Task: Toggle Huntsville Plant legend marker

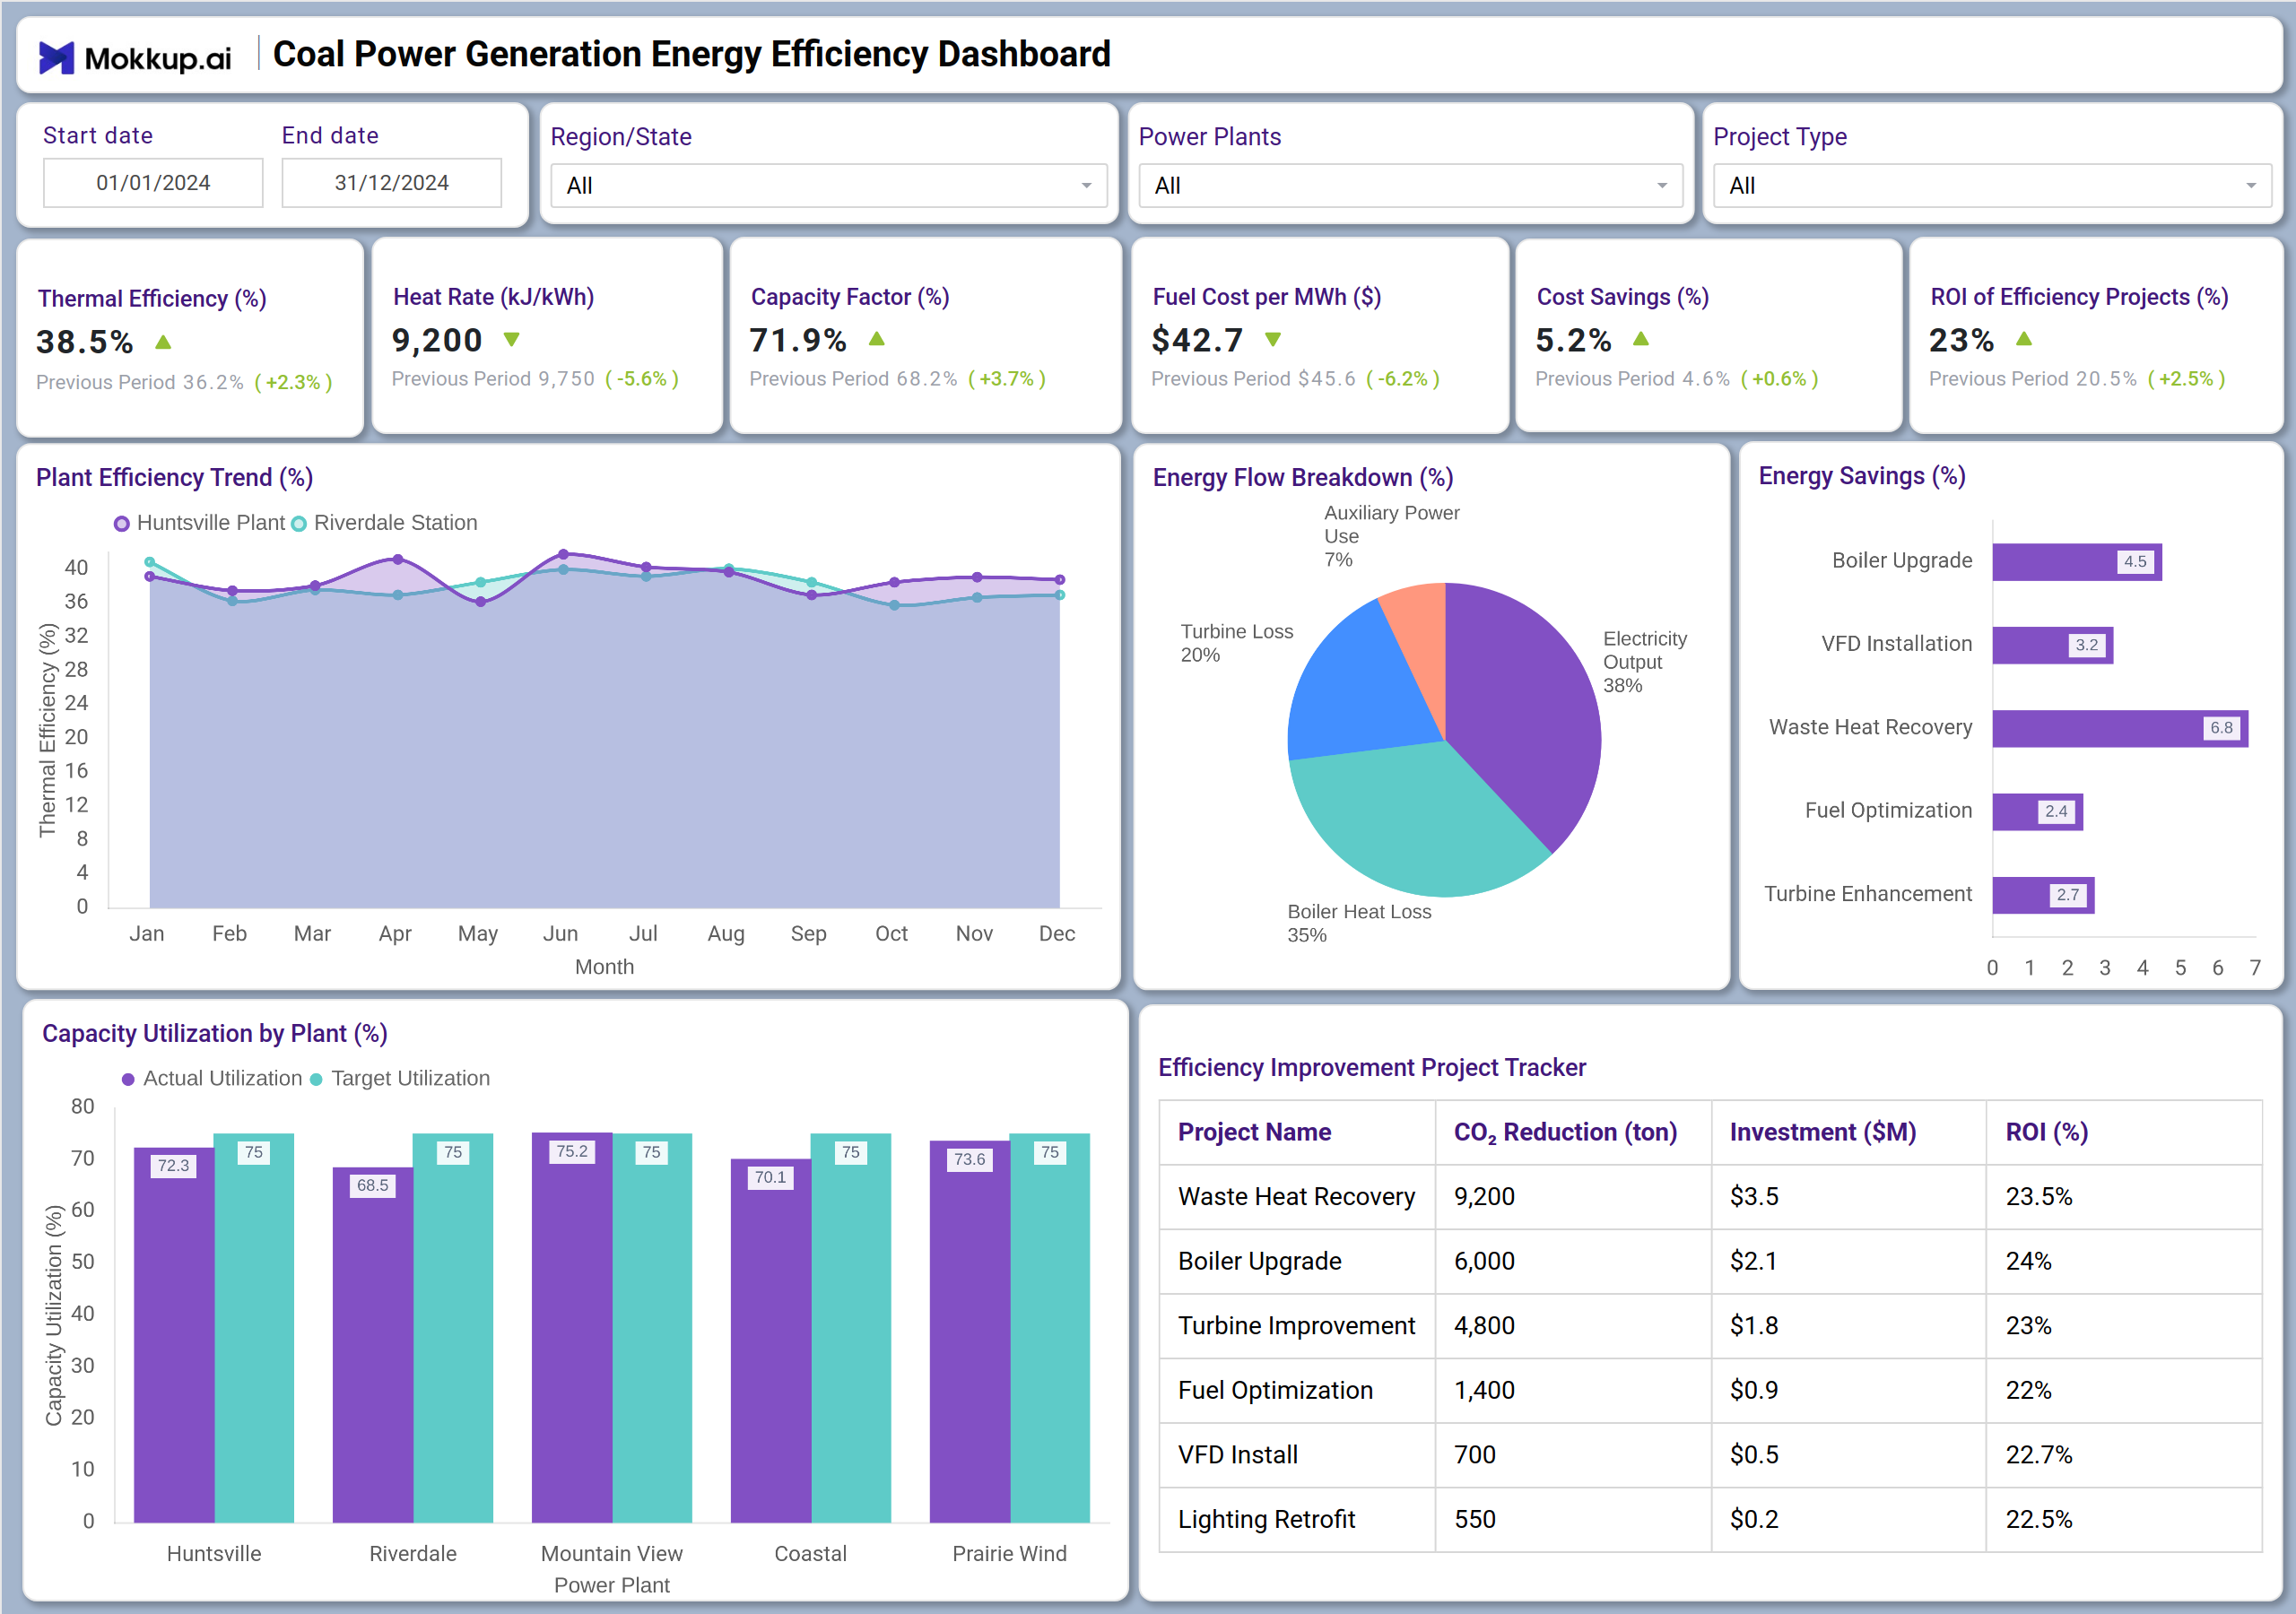Action: click(122, 524)
